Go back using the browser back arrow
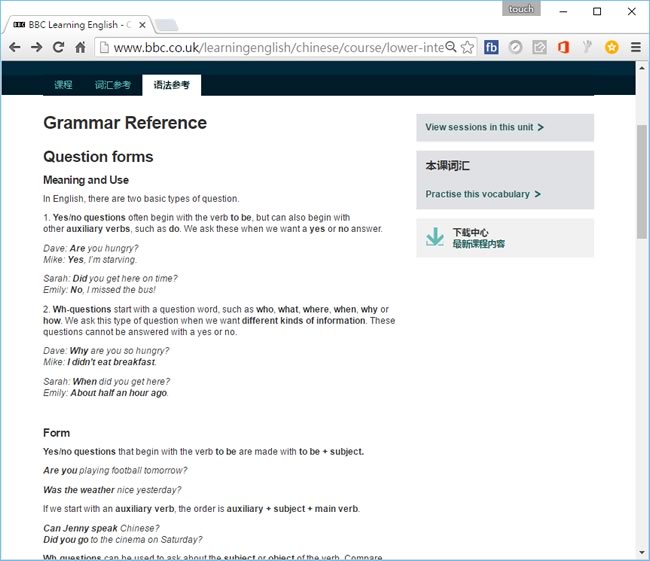This screenshot has height=561, width=650. pos(15,47)
